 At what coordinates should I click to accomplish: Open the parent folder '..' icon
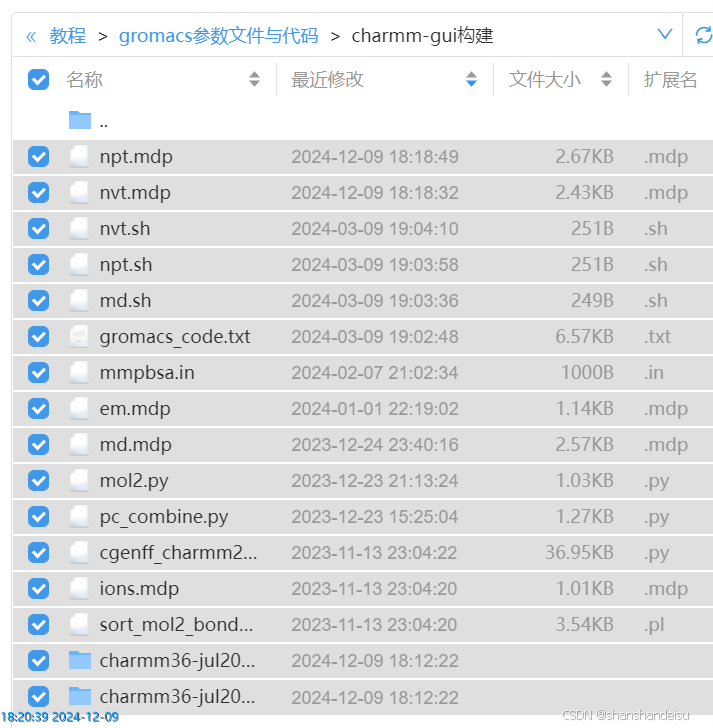tap(80, 120)
